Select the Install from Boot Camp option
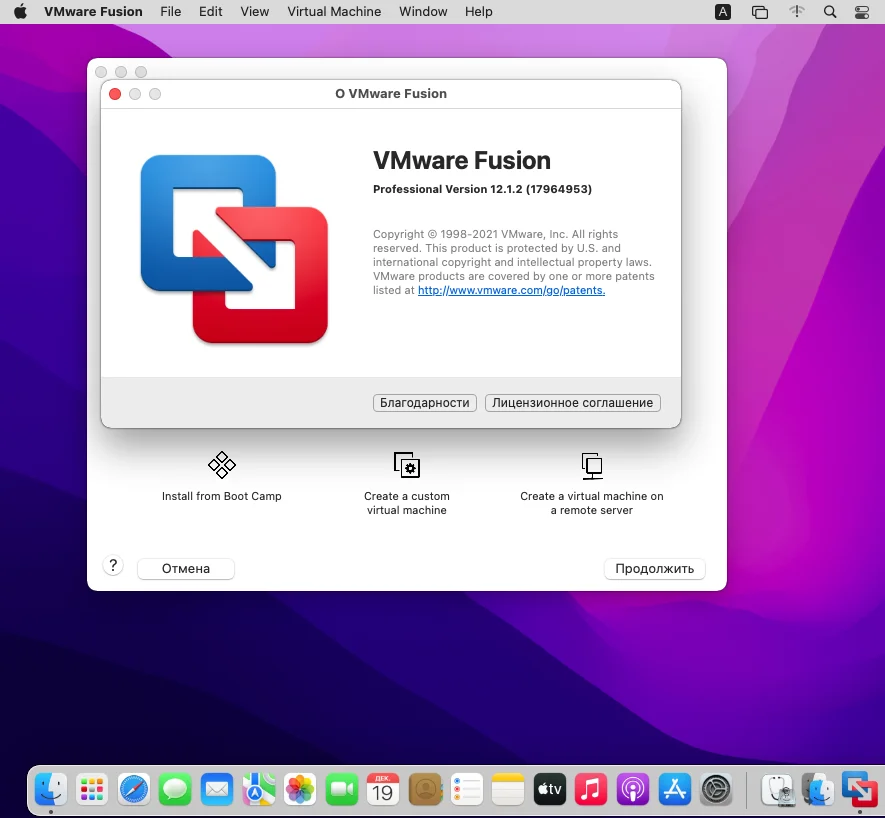The width and height of the screenshot is (885, 818). [221, 476]
